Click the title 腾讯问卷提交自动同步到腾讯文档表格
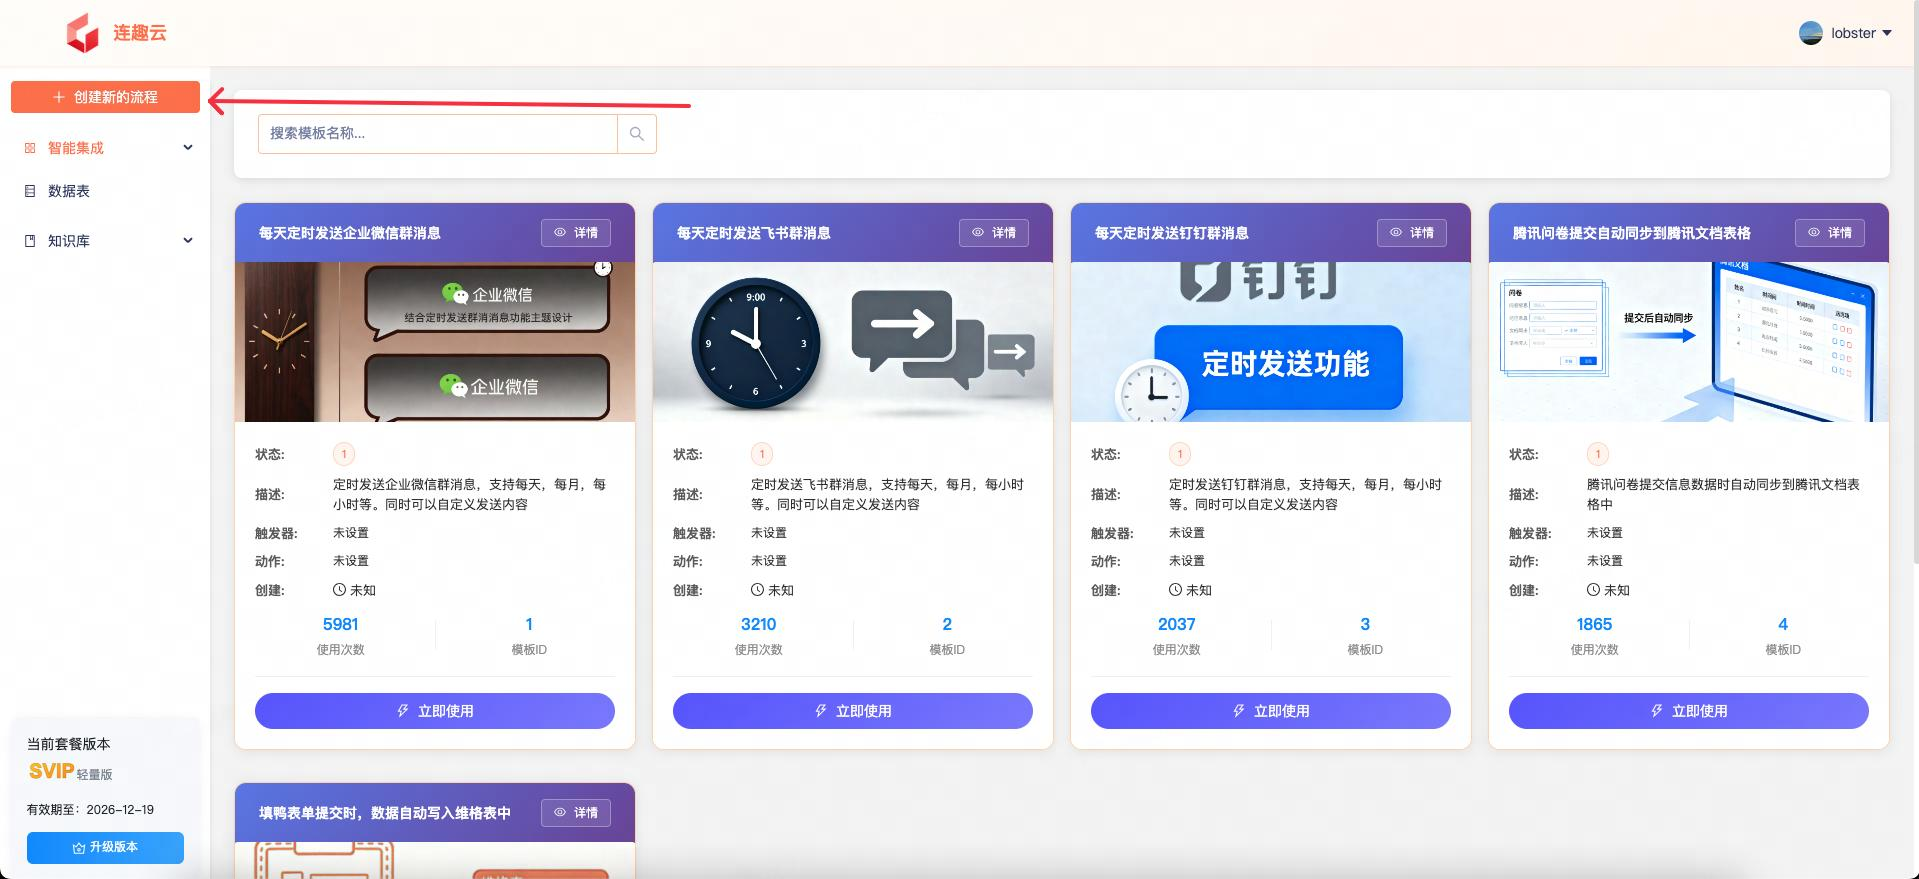Image resolution: width=1919 pixels, height=879 pixels. (1631, 233)
